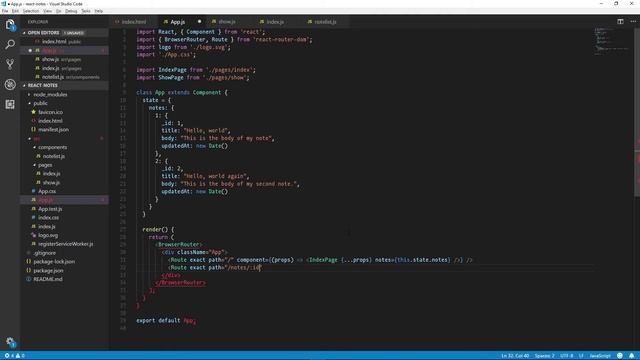
Task: Open notelist.js src/components in Open Editors
Action: (64, 77)
